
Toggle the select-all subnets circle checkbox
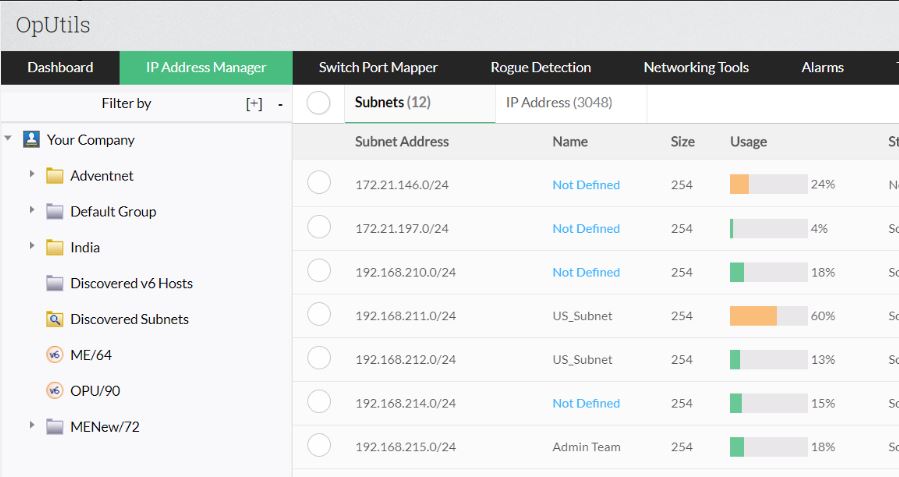coord(318,103)
